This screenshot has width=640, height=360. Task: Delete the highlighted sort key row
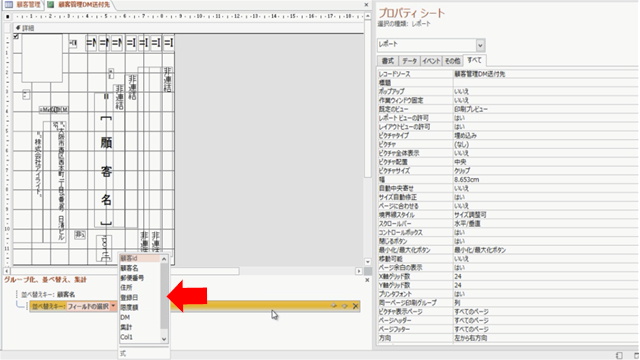[x=356, y=306]
